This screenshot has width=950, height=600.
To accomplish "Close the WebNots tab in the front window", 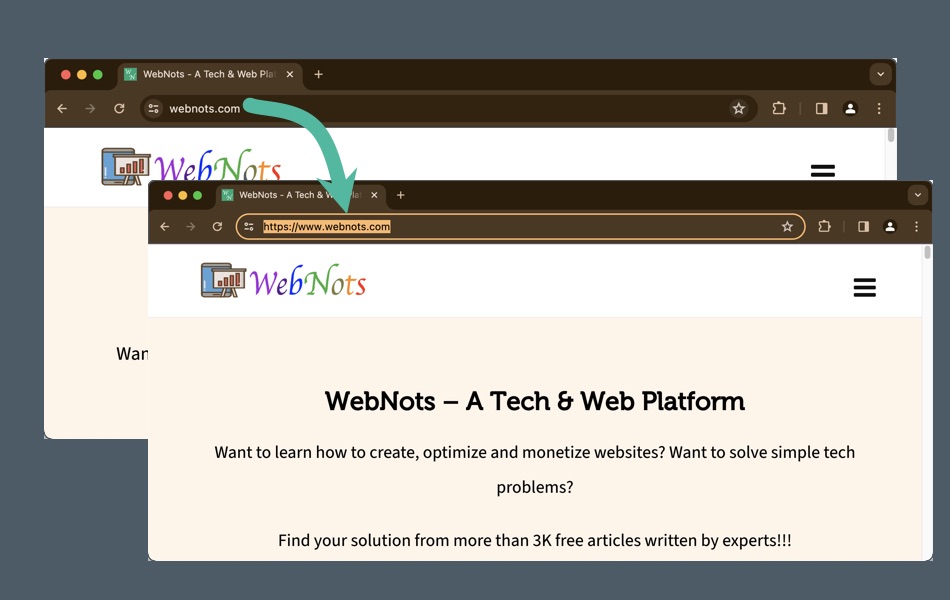I will [374, 195].
